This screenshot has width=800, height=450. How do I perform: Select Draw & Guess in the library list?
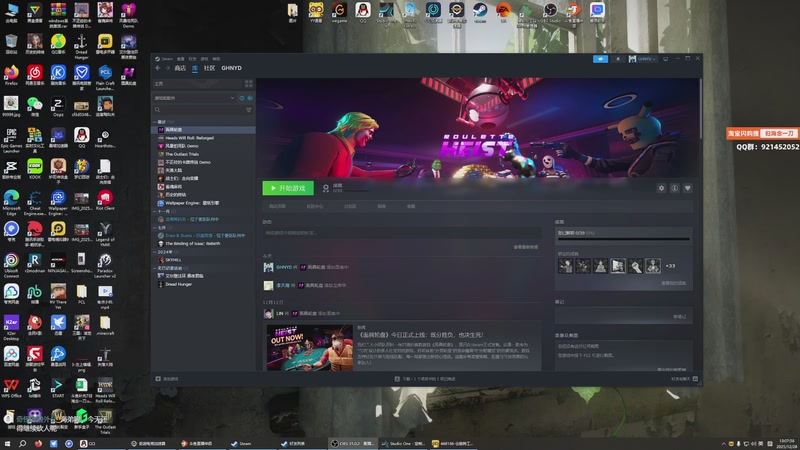point(203,236)
